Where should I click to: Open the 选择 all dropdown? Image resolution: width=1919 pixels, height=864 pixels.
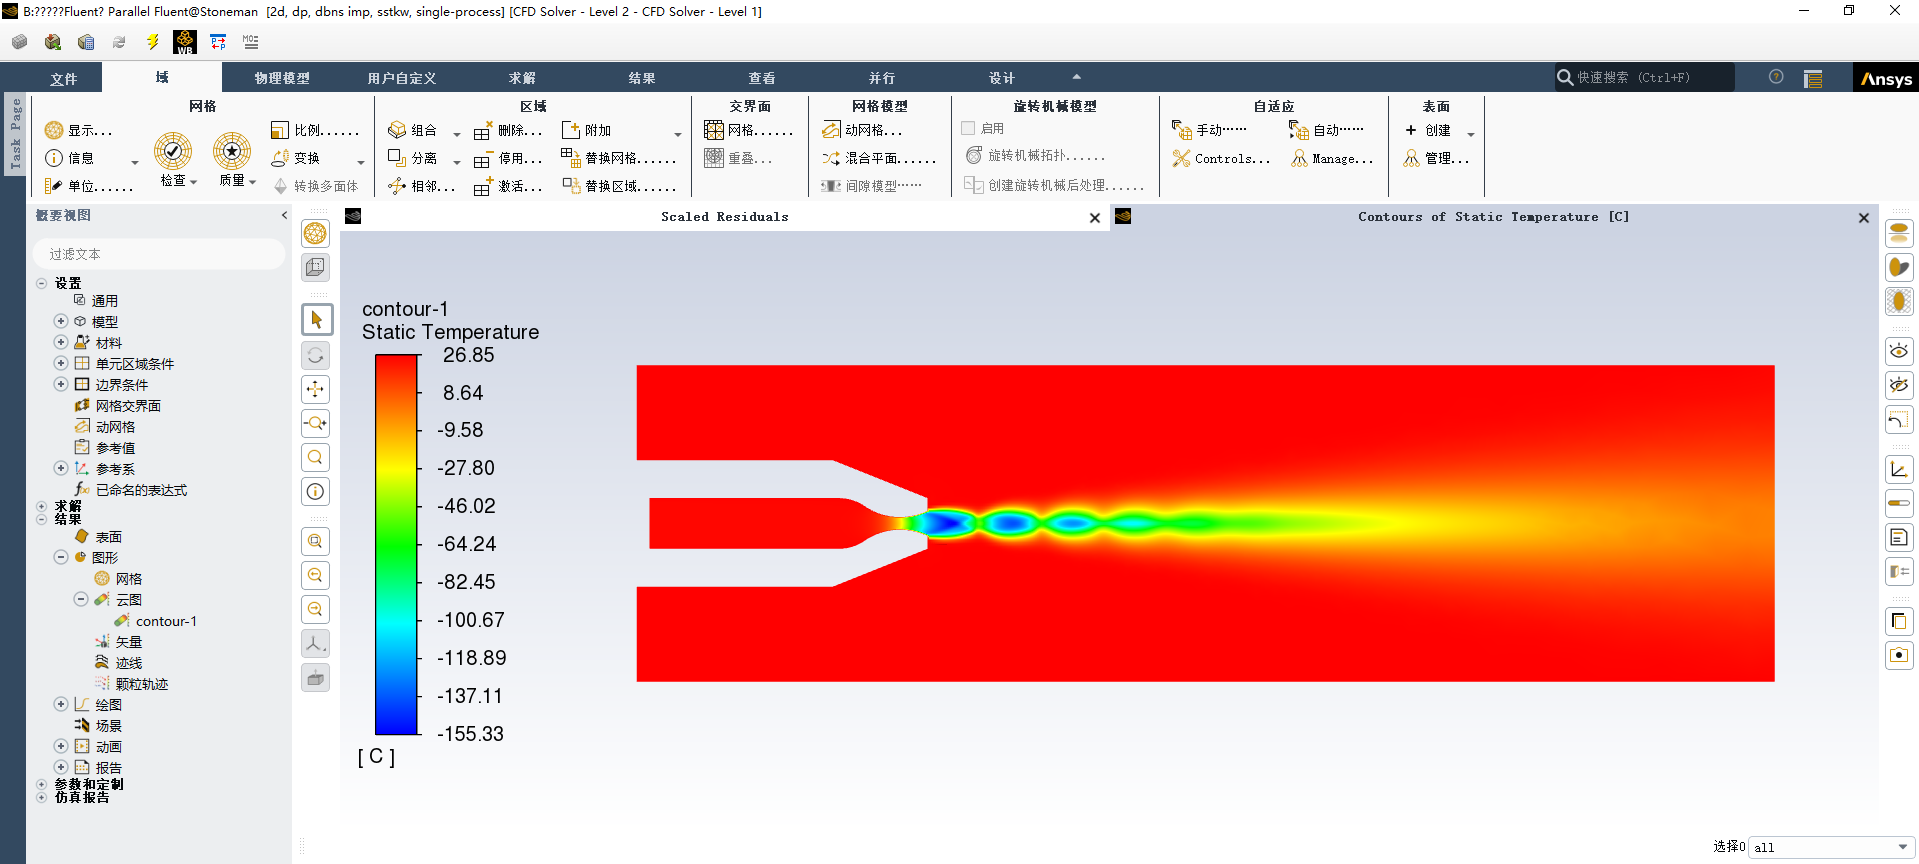click(1832, 847)
